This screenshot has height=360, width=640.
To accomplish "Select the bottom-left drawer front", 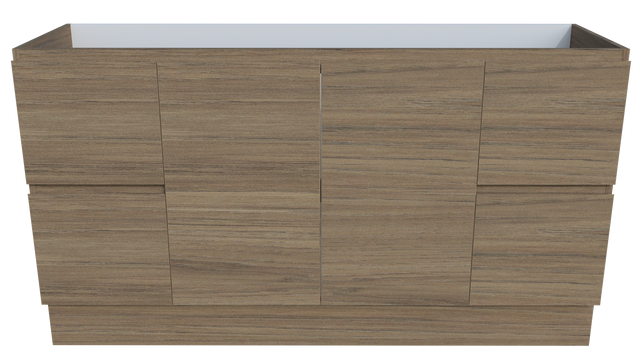I will click(100, 249).
